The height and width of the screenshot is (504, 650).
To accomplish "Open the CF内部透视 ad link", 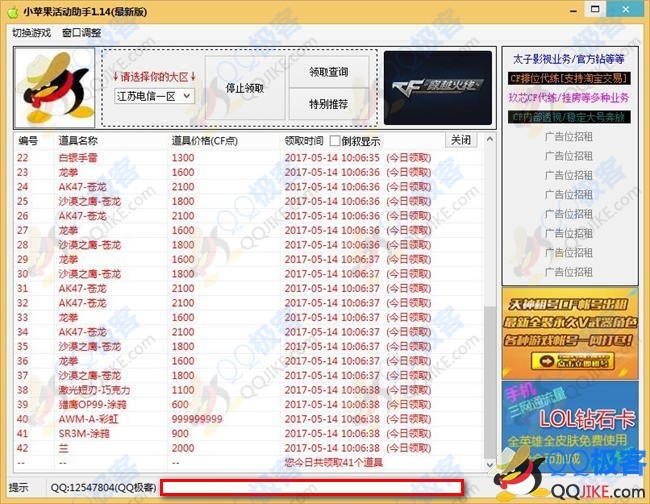I will (569, 117).
